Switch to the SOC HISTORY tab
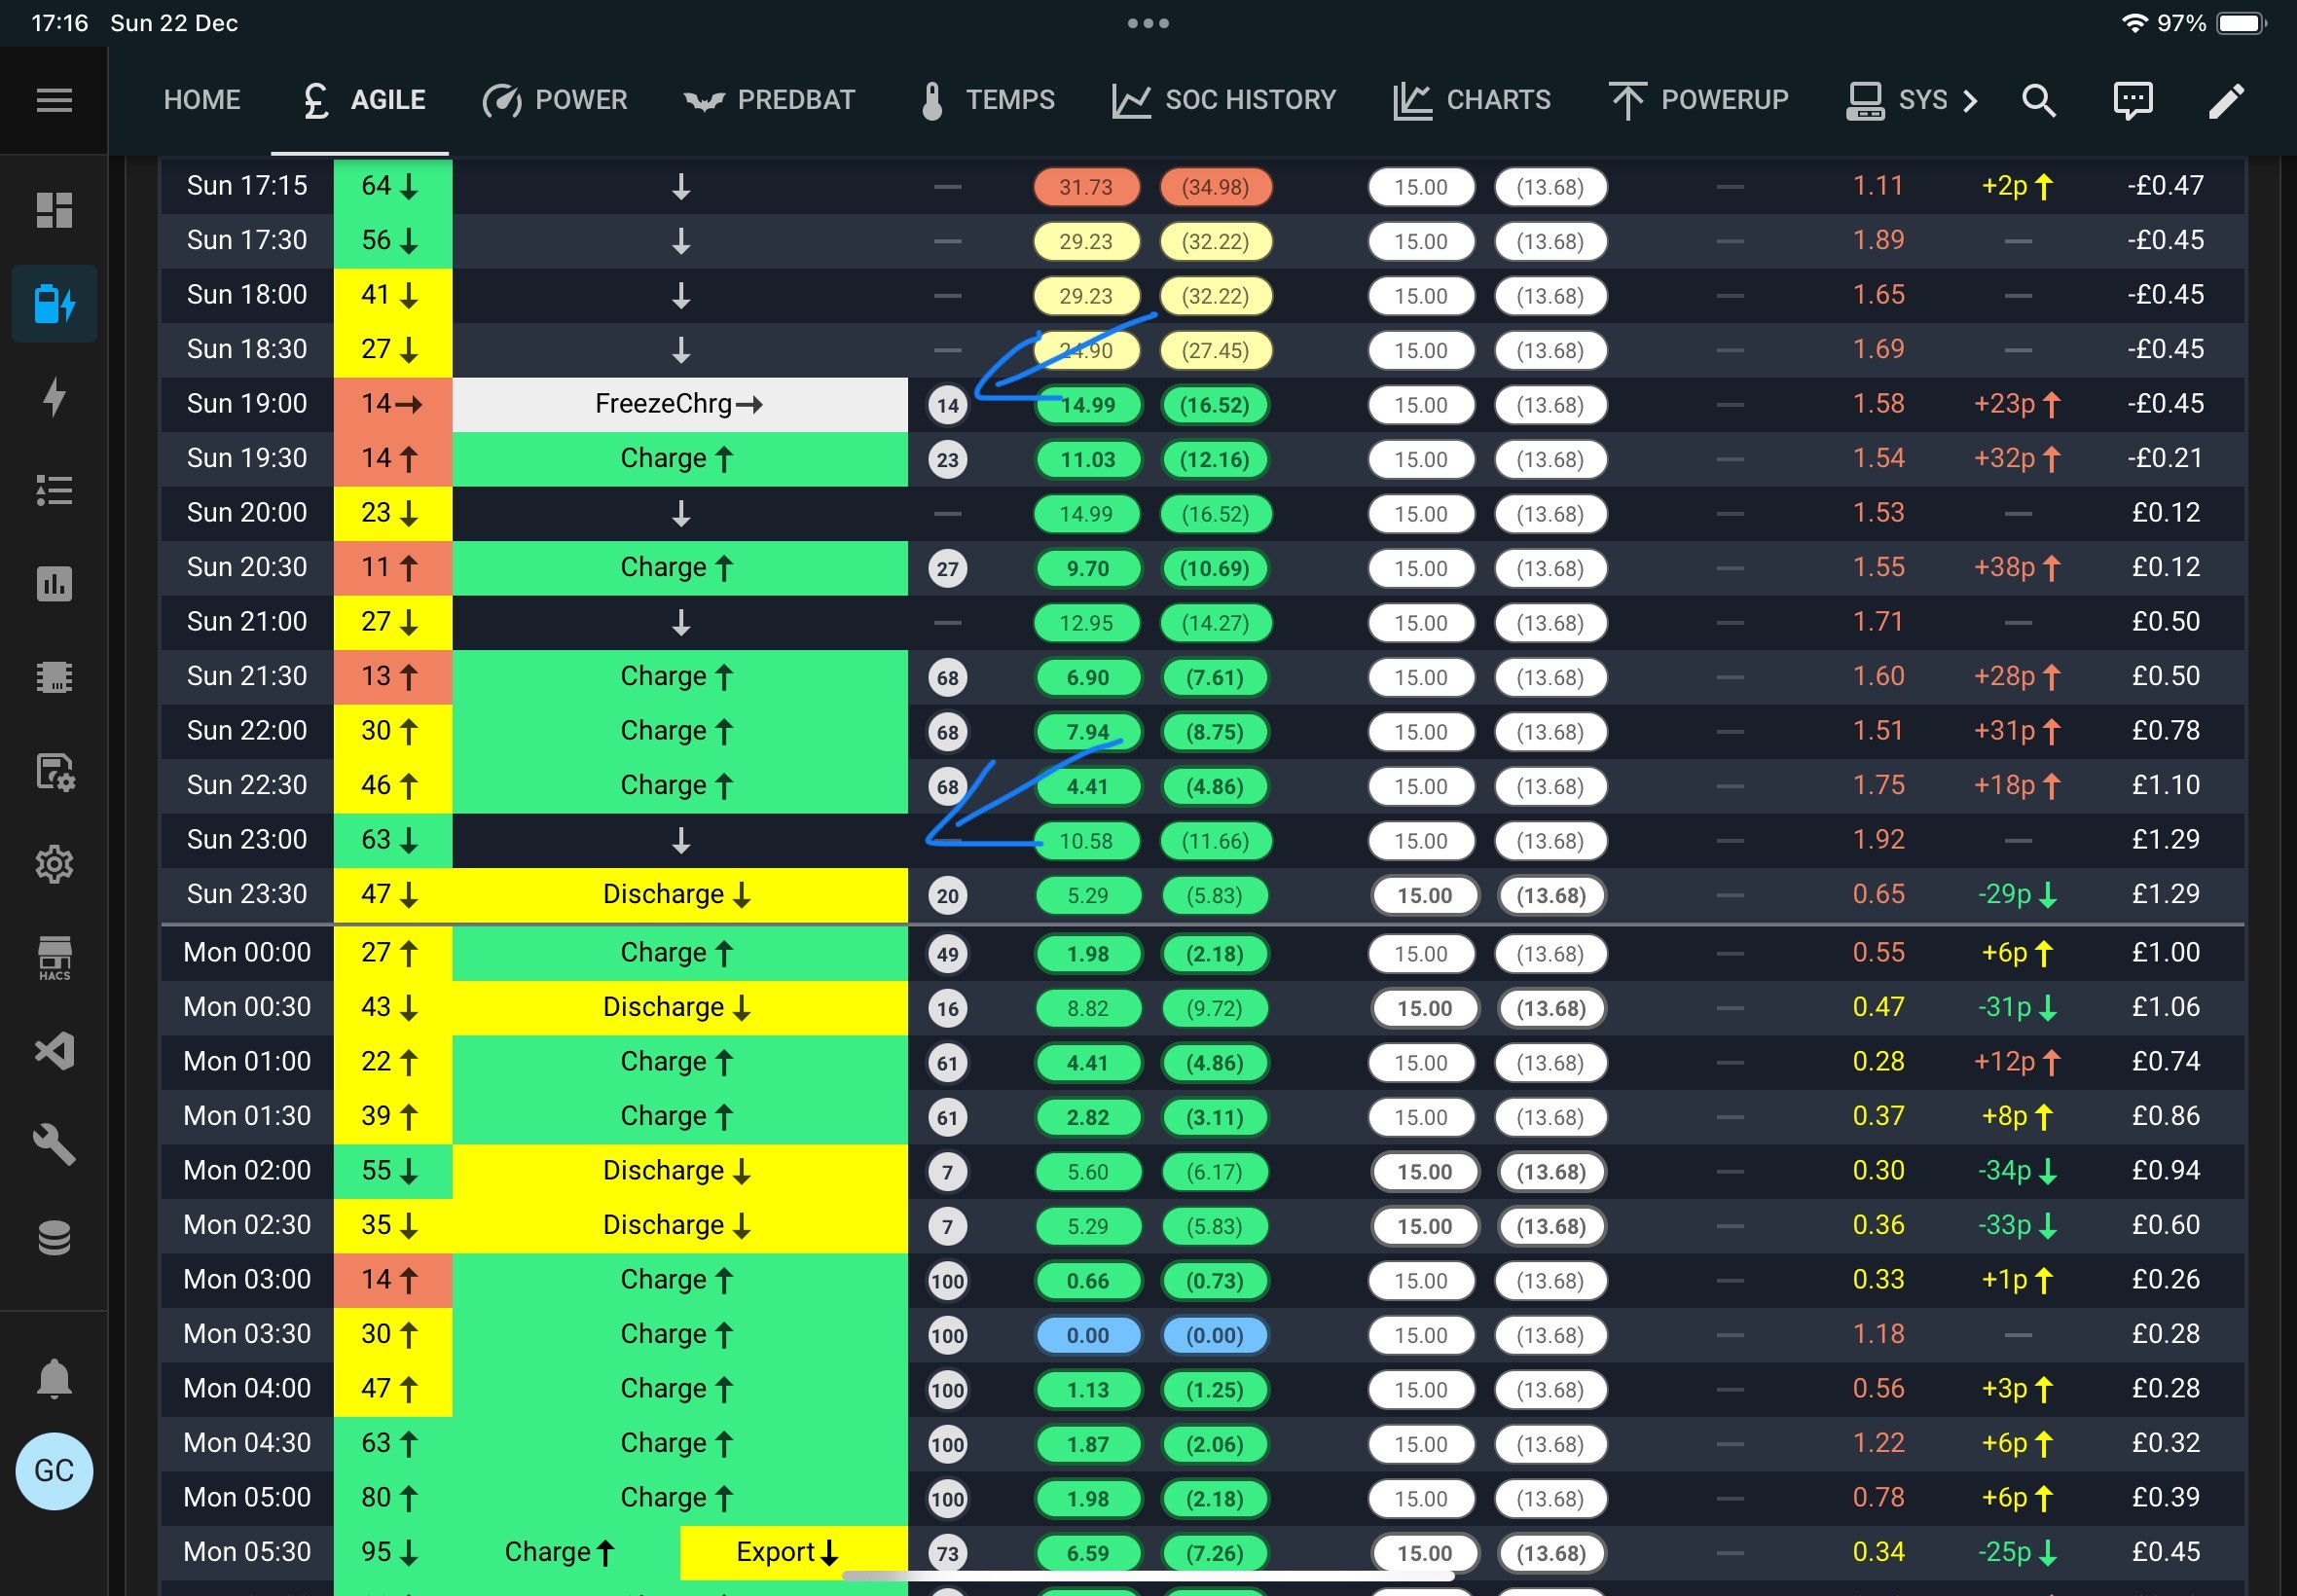 pos(1224,100)
